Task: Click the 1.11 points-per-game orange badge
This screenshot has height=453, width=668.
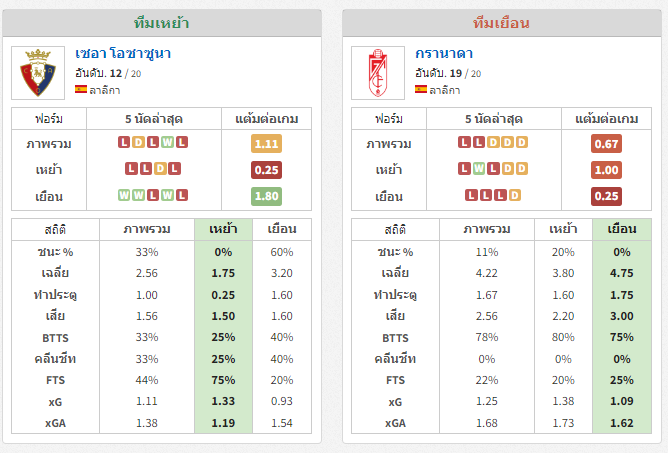Action: tap(266, 144)
